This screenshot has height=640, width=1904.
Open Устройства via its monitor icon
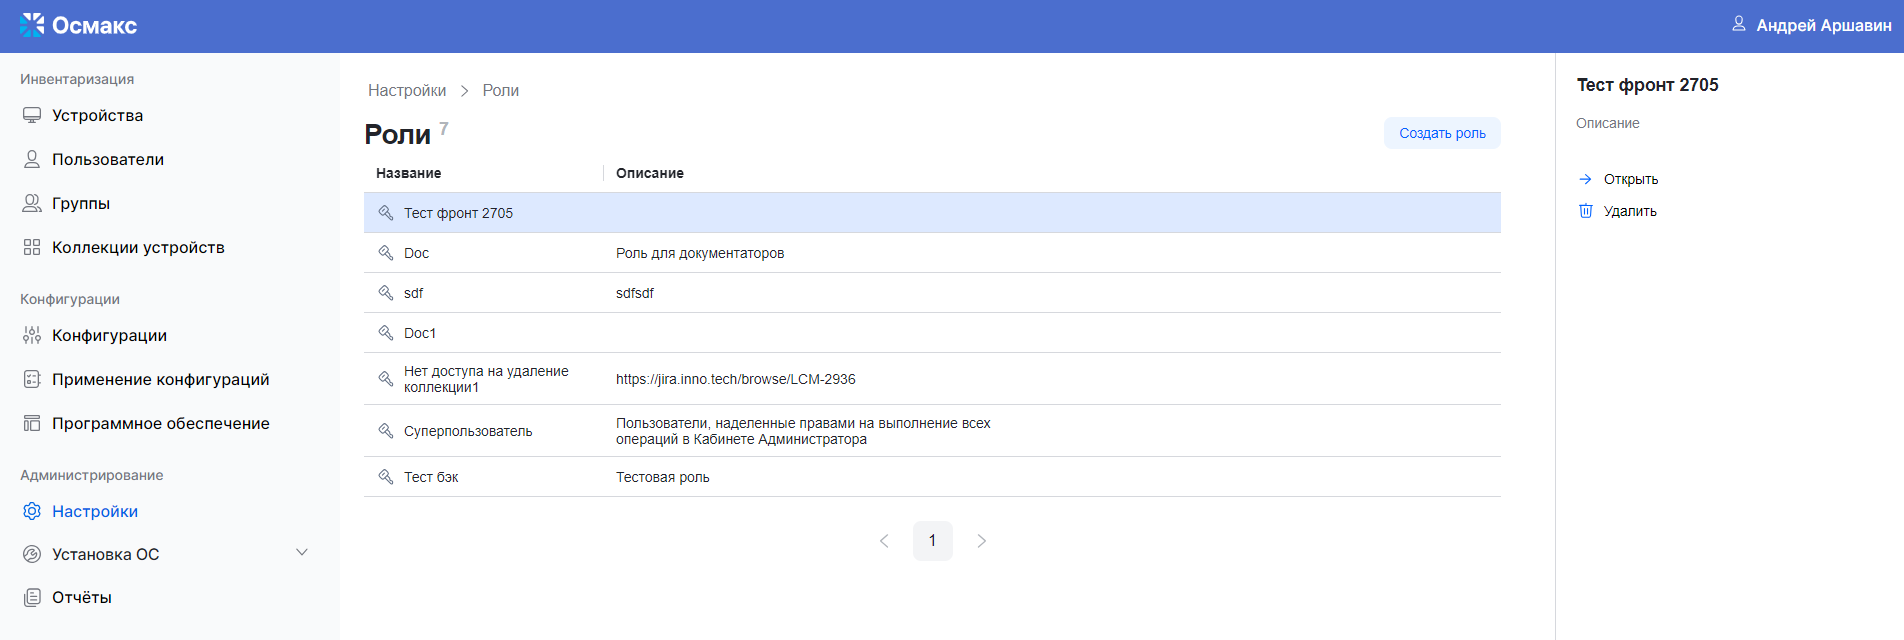tap(32, 115)
